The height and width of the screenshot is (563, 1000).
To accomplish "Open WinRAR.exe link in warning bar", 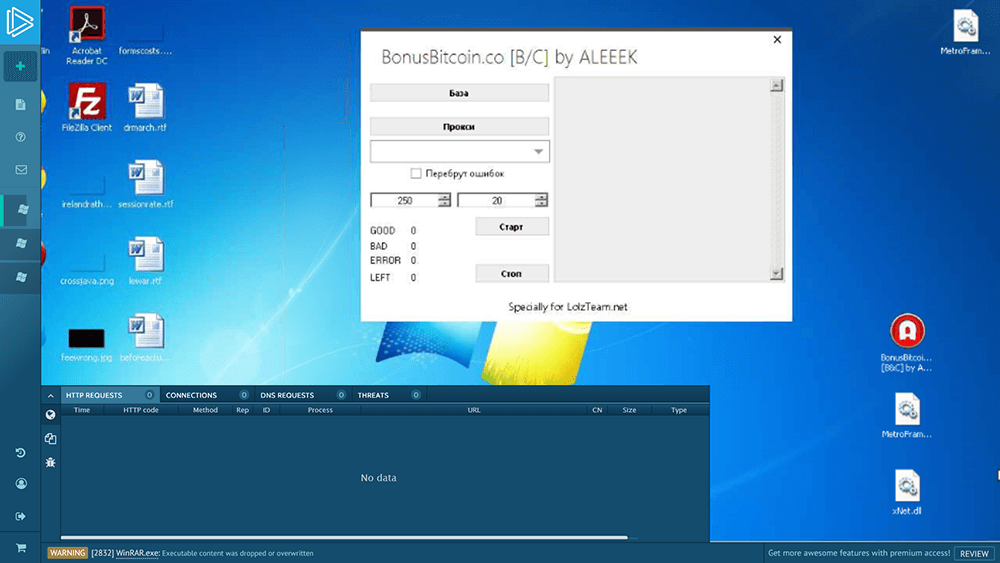I will pyautogui.click(x=137, y=553).
